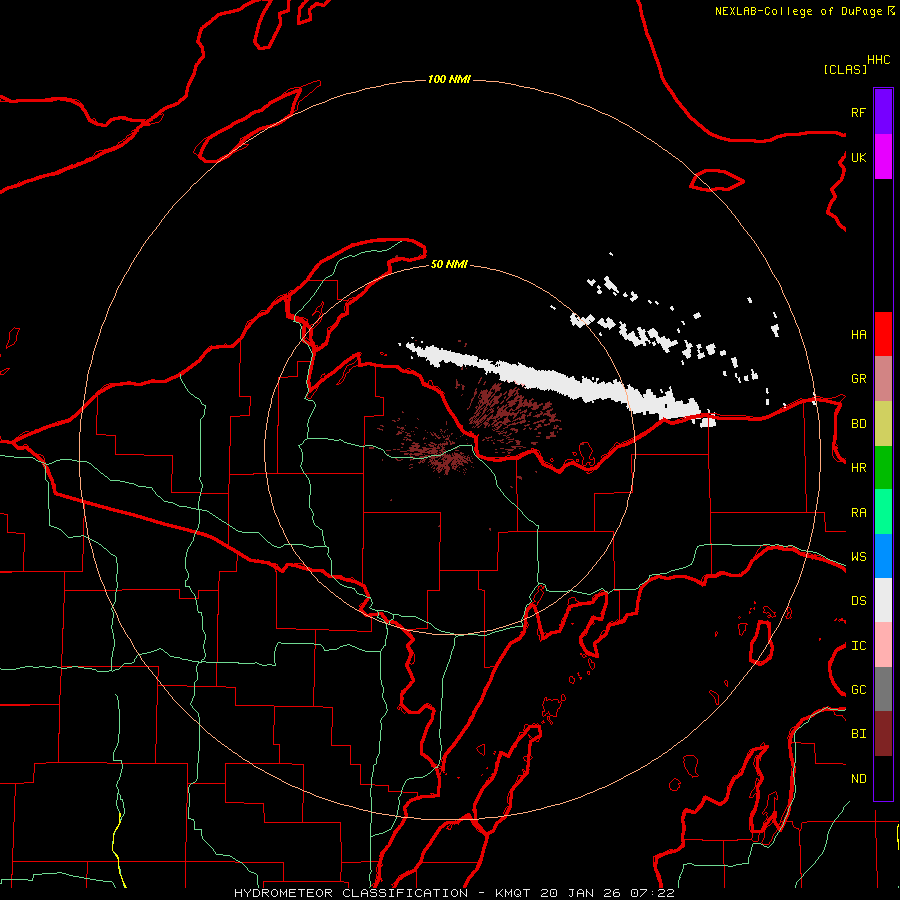Click the 'DS' legend label

[858, 601]
